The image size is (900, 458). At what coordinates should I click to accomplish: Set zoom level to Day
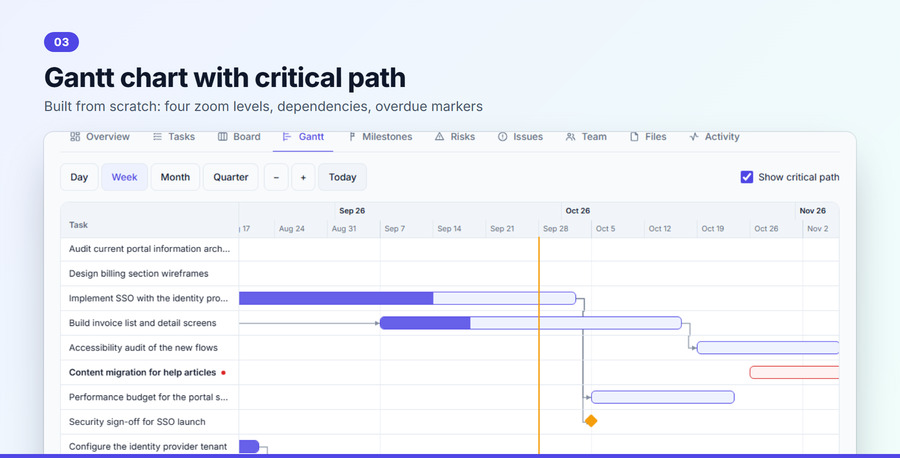(79, 177)
